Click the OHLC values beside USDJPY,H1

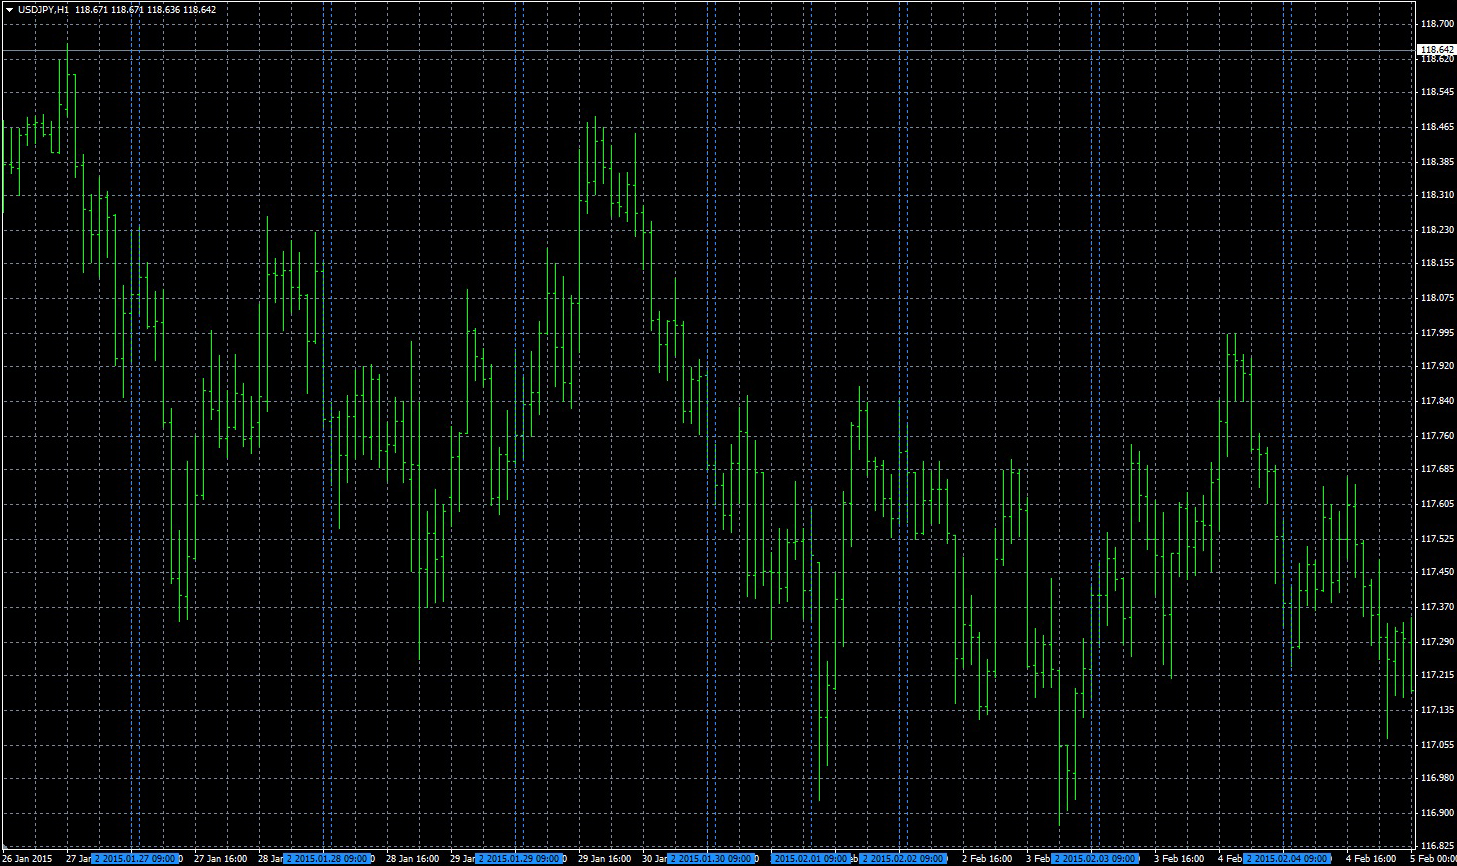coord(145,10)
